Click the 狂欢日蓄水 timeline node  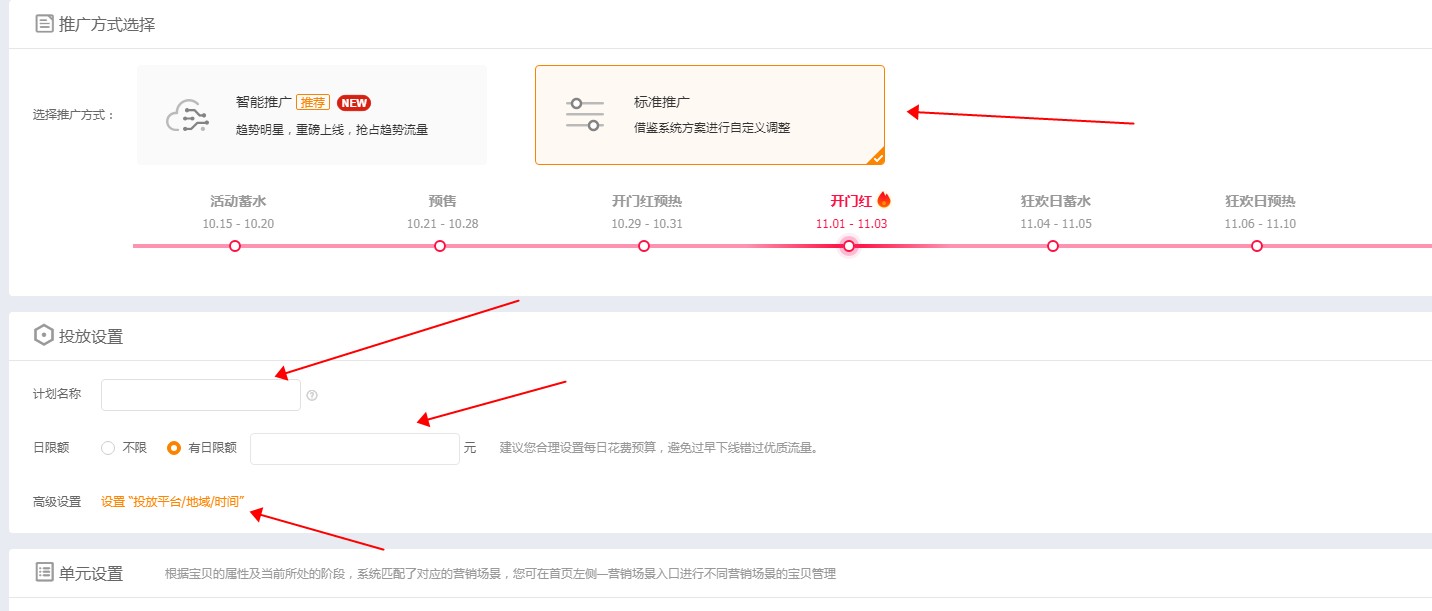tap(1052, 244)
